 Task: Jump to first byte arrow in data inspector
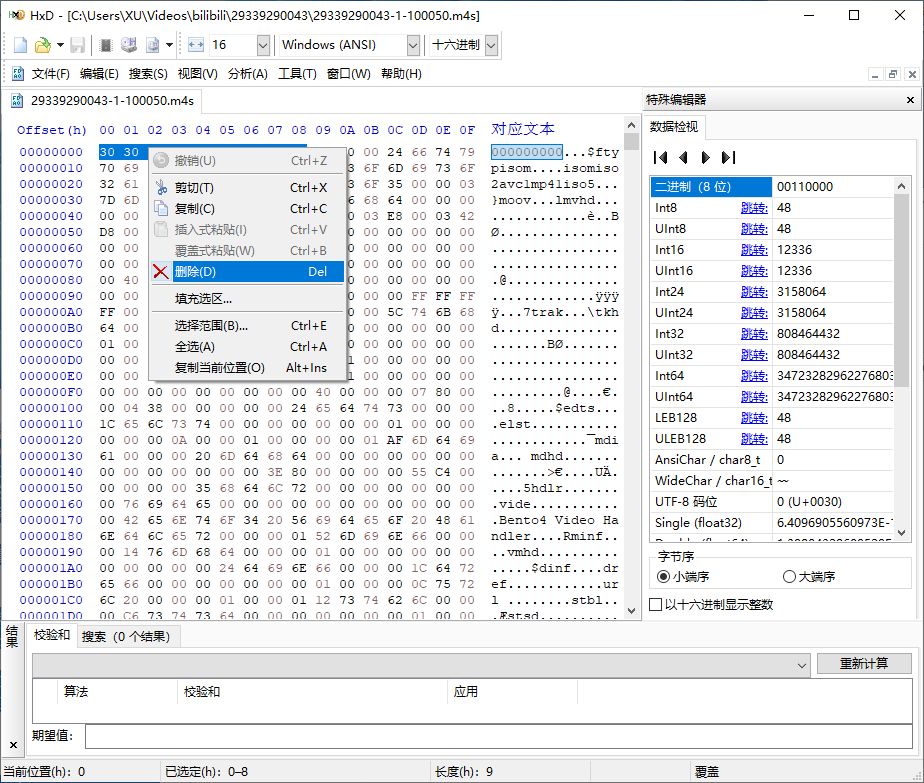pyautogui.click(x=661, y=157)
